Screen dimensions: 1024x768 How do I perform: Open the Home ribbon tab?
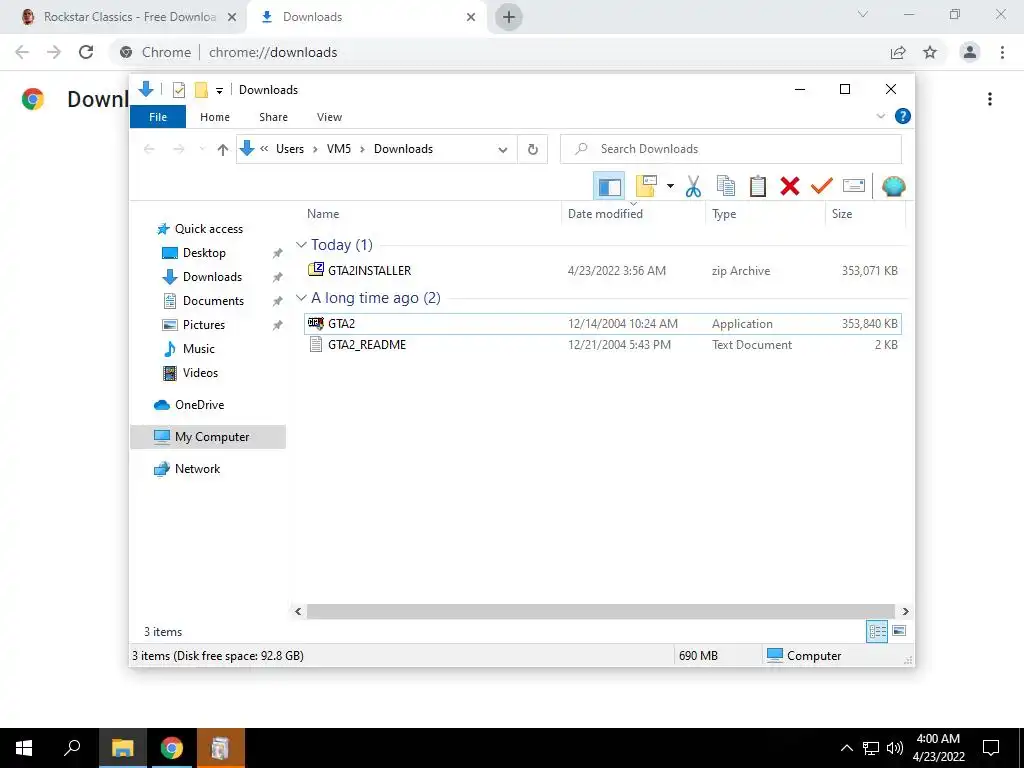tap(215, 117)
